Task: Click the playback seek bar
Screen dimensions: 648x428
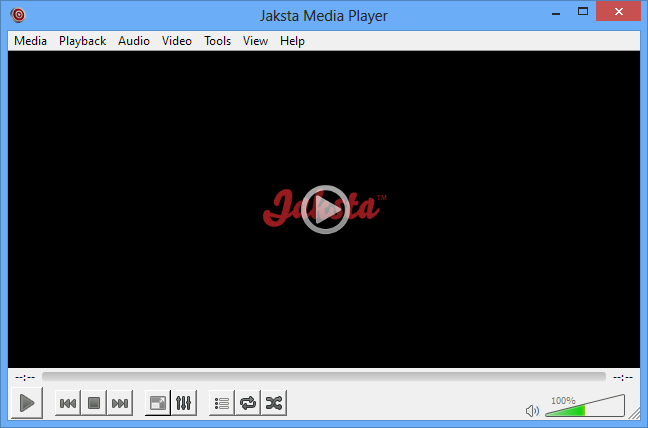Action: pos(324,377)
